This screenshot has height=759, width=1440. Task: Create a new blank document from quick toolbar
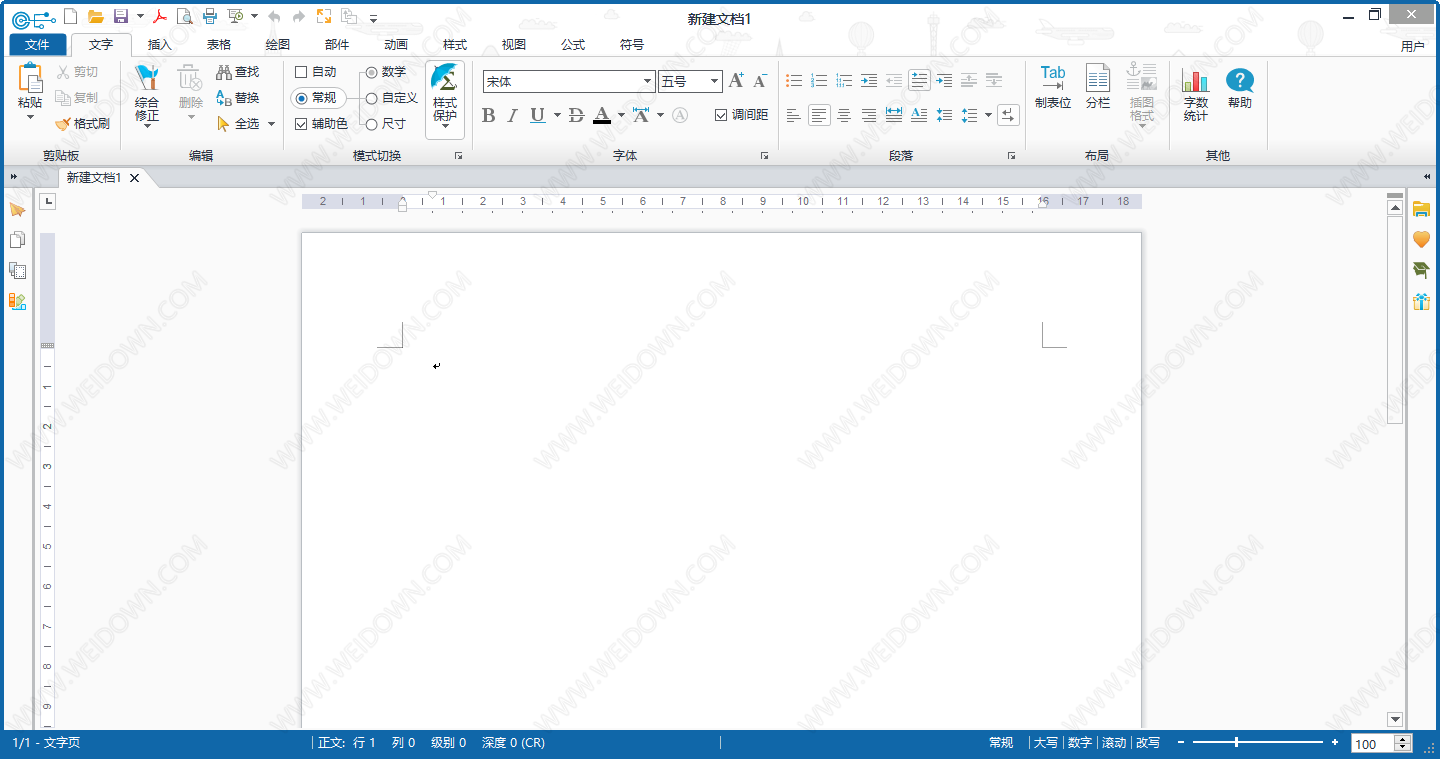(70, 16)
